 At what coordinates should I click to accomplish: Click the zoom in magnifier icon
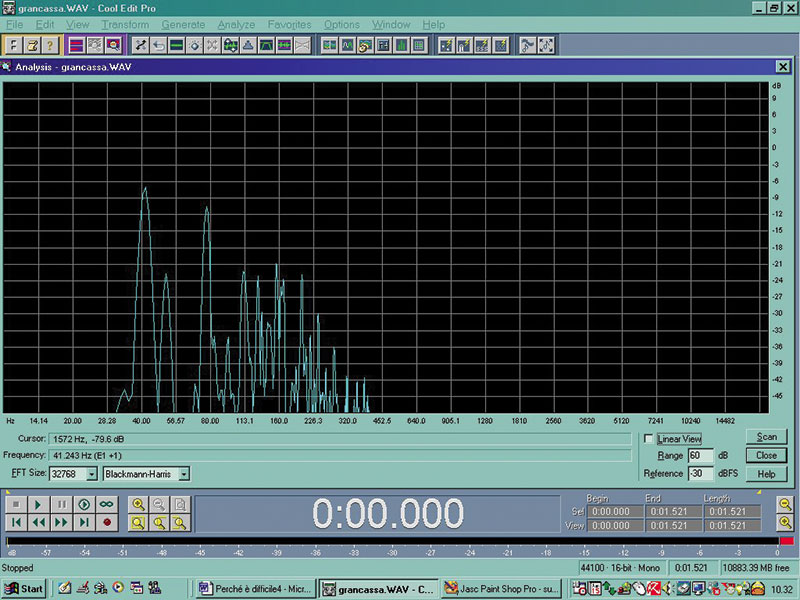138,505
